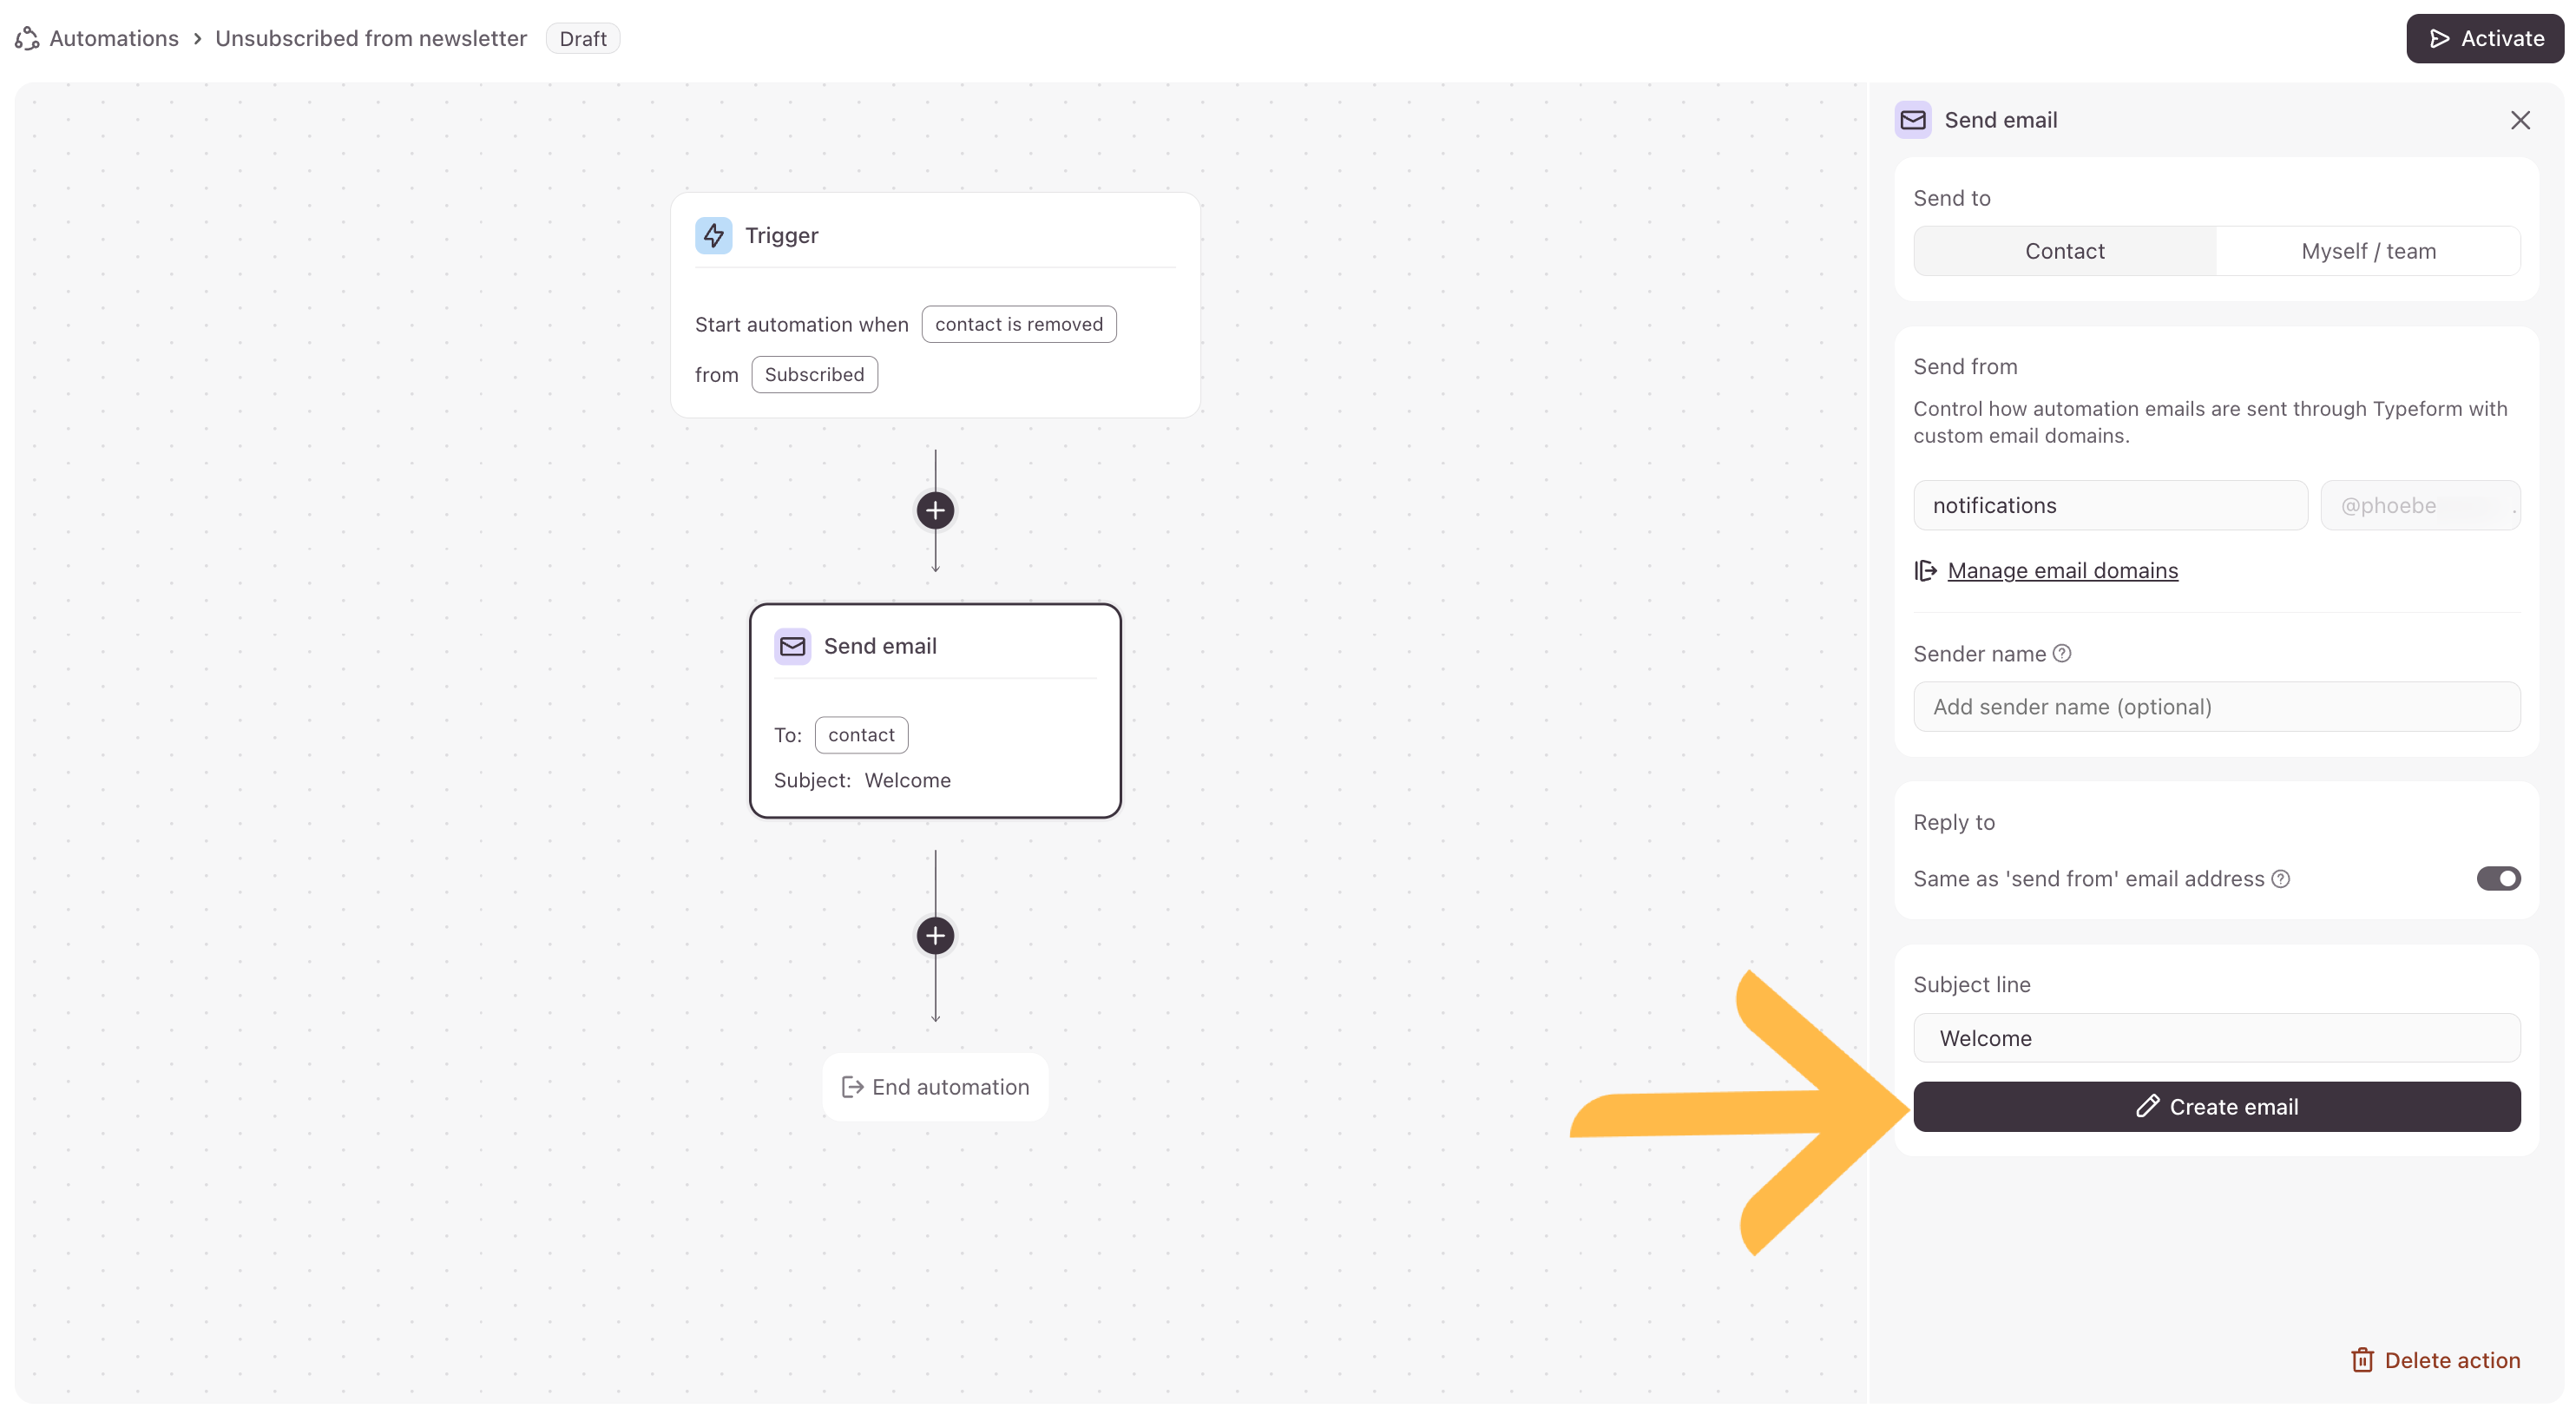Click the Create email button
This screenshot has width=2576, height=1408.
tap(2216, 1107)
